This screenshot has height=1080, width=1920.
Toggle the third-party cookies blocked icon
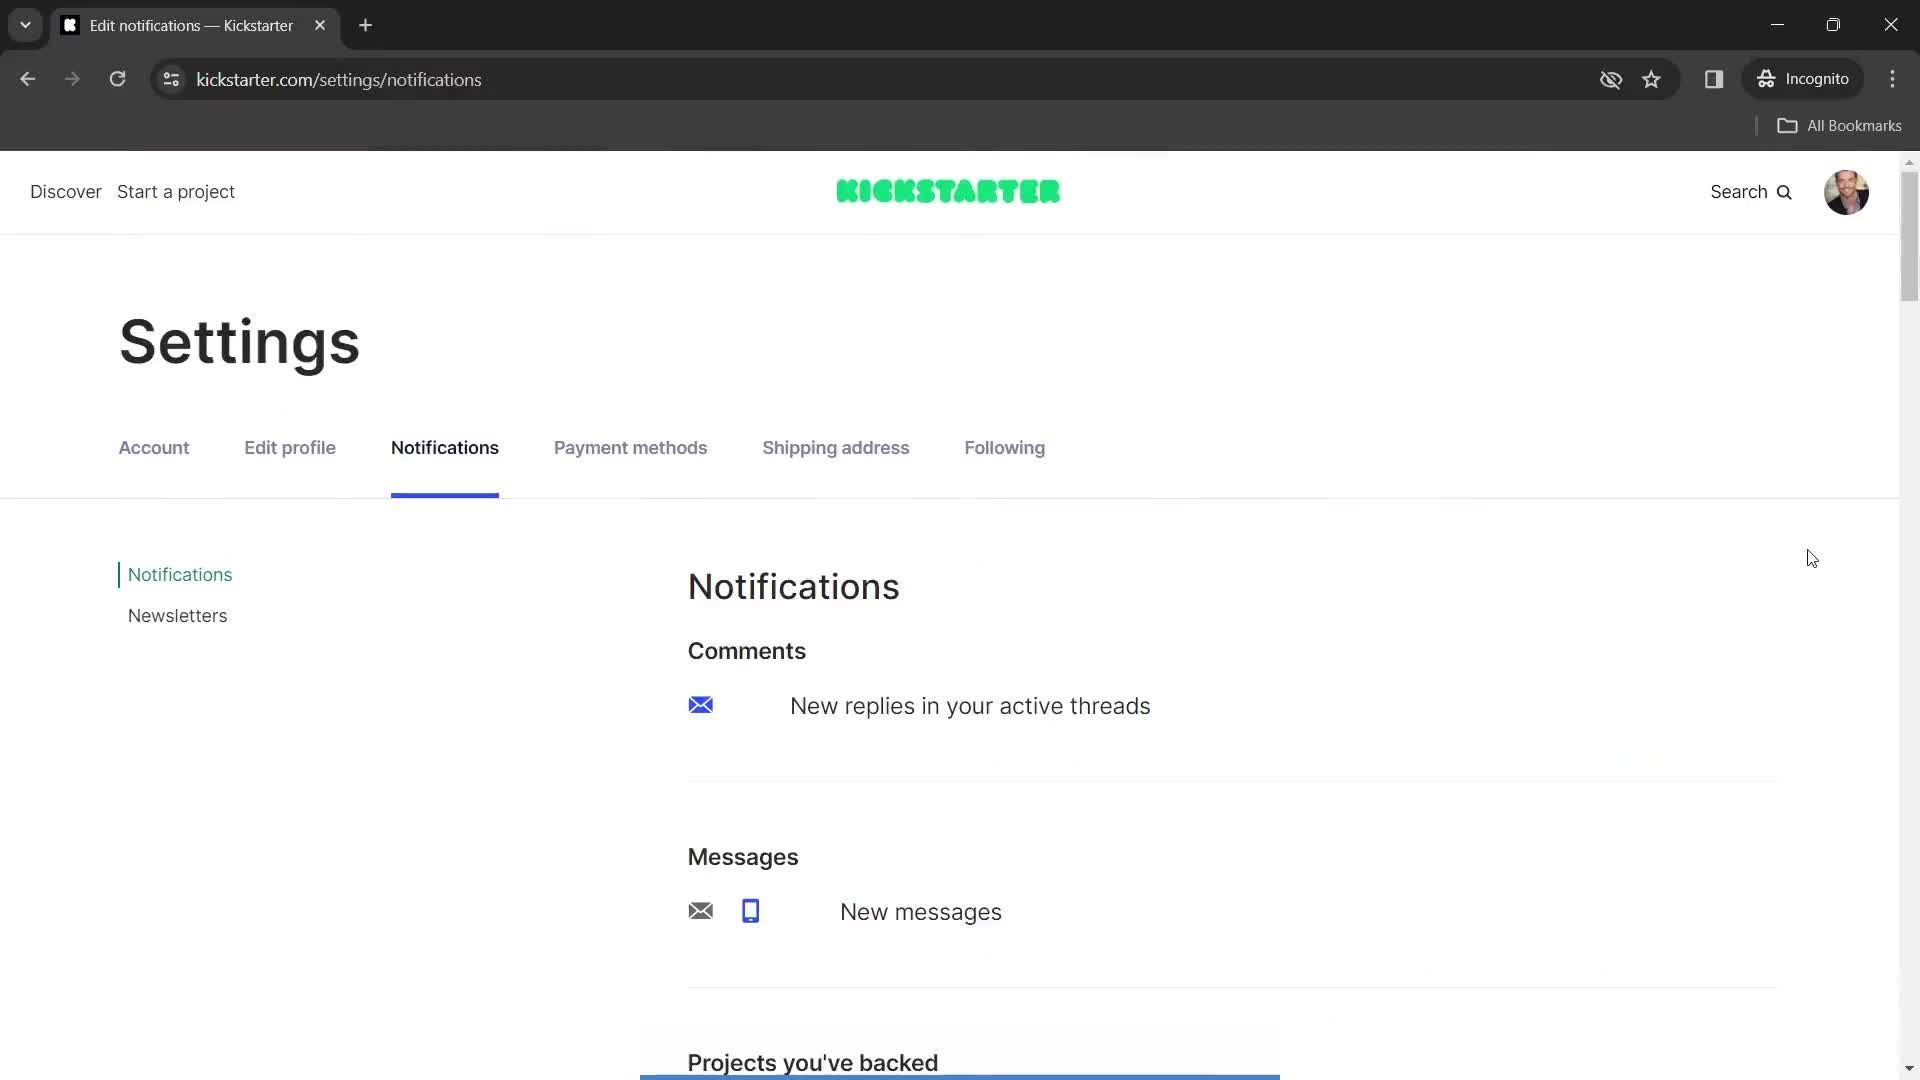1610,79
